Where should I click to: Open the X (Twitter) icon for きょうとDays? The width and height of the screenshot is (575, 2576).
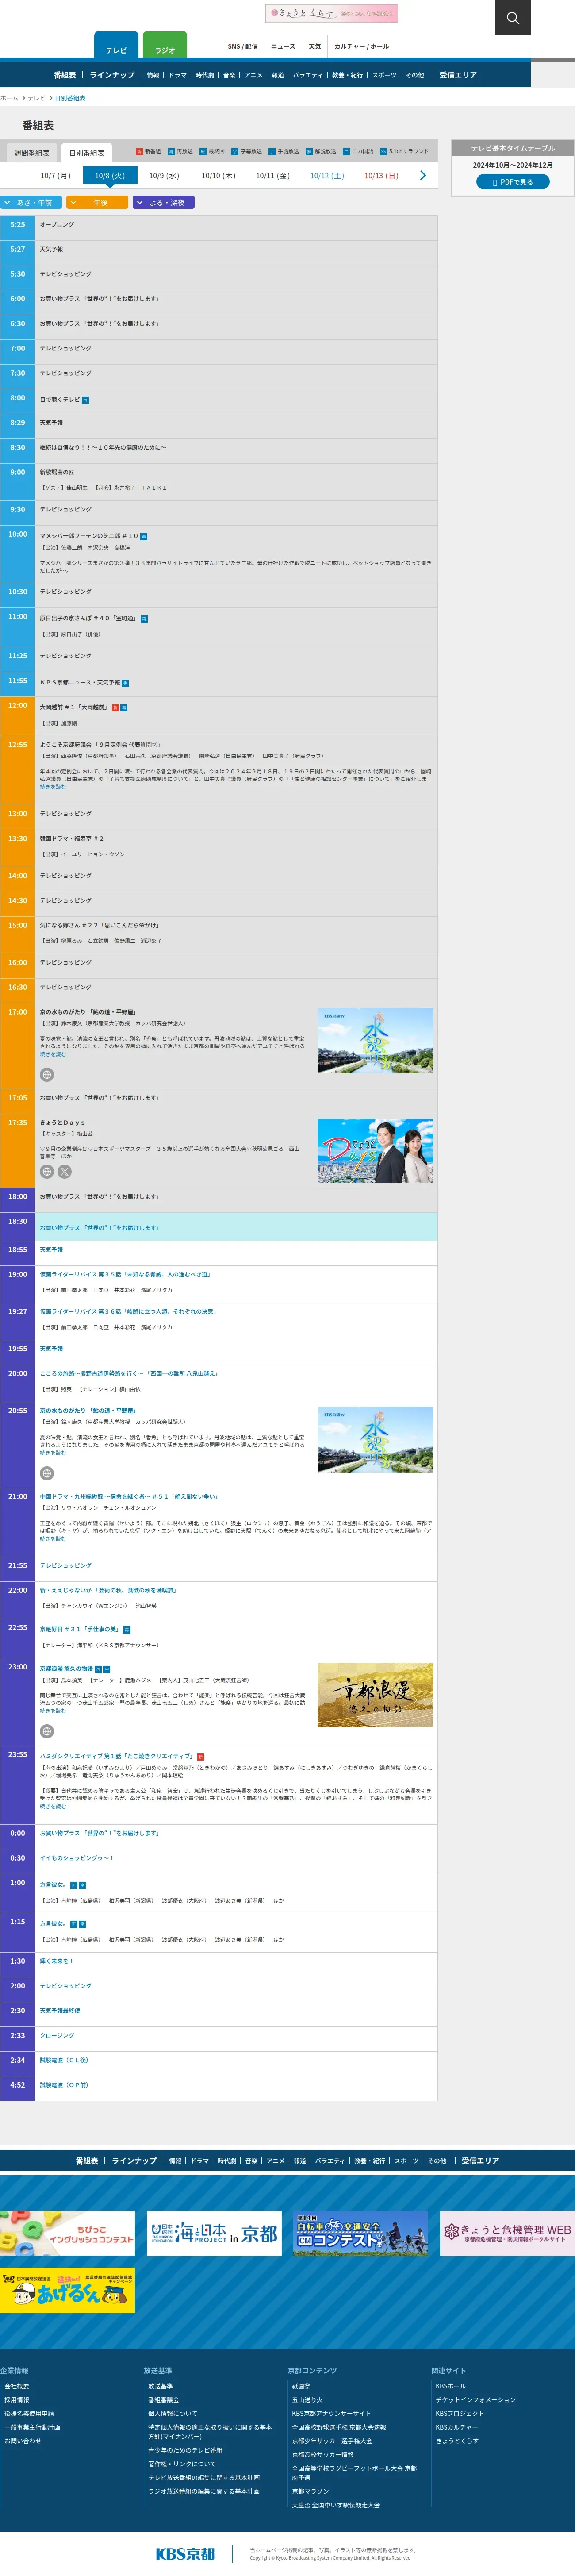click(65, 1172)
